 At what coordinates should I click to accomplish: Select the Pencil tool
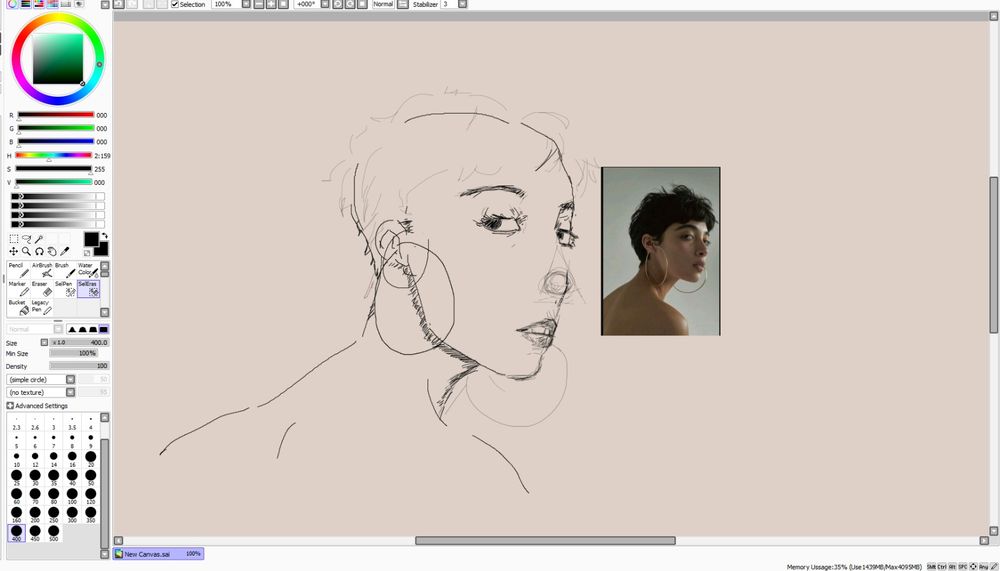pyautogui.click(x=19, y=270)
